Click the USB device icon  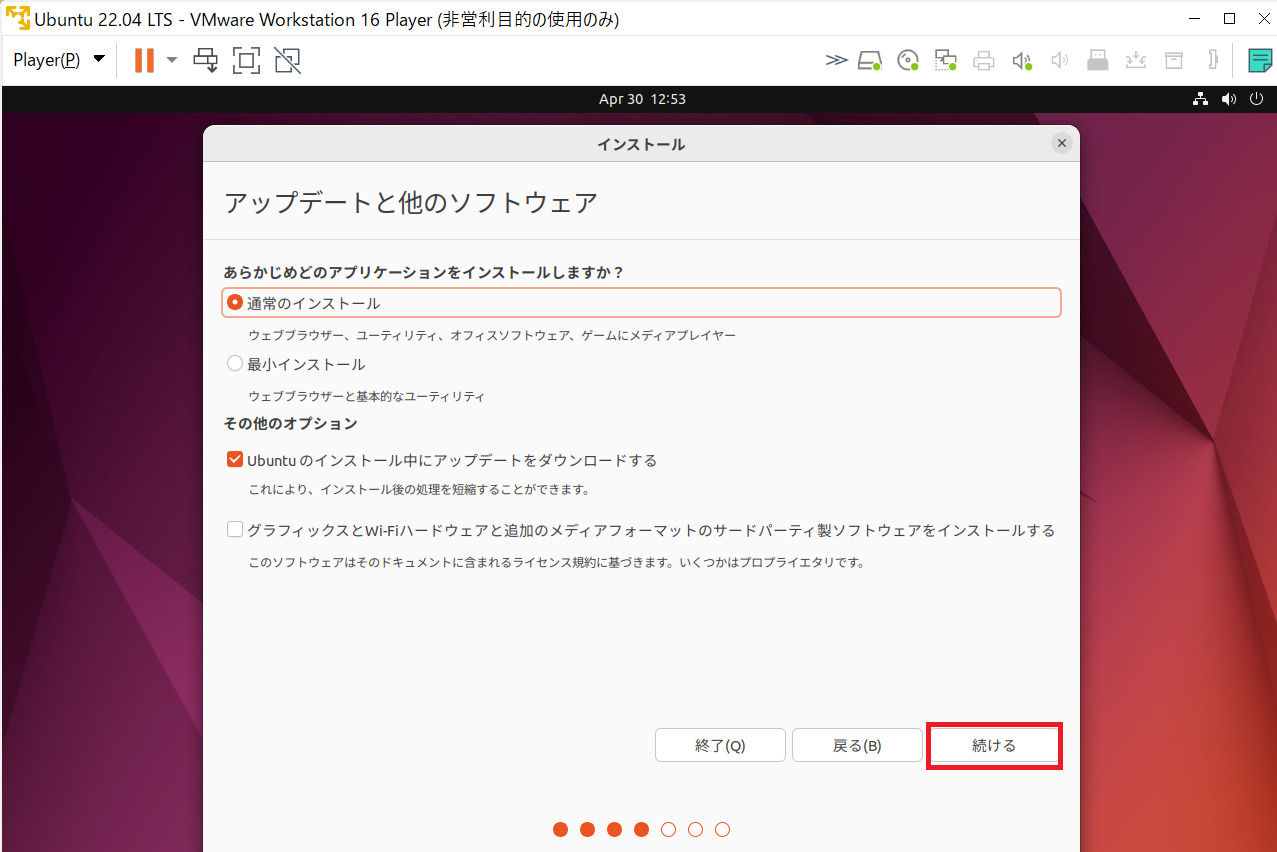click(x=1098, y=60)
